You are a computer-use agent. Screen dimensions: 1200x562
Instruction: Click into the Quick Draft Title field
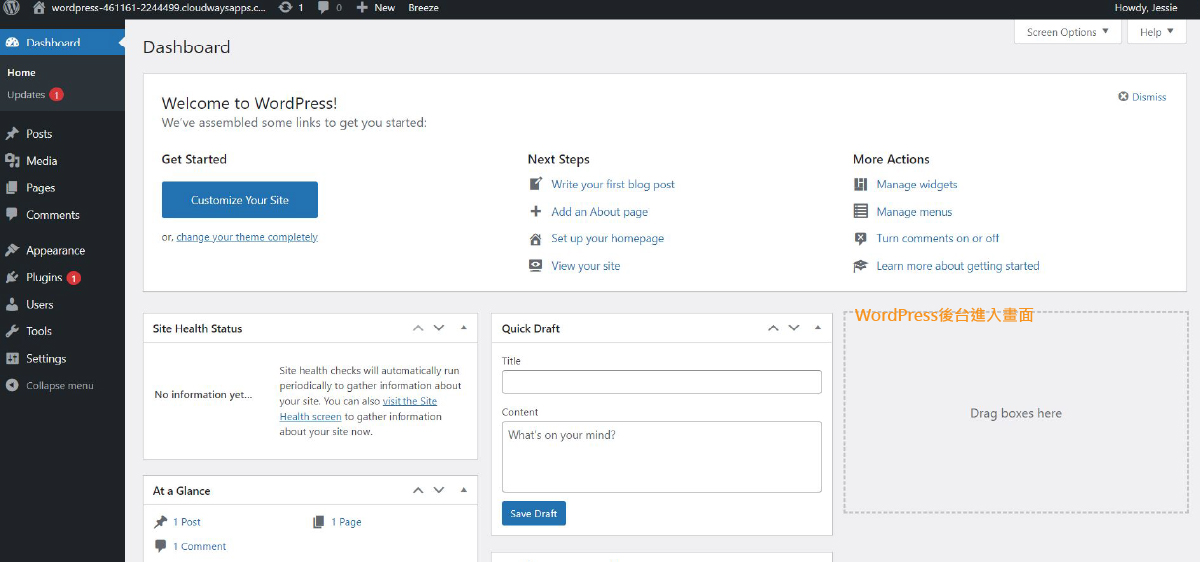[661, 382]
